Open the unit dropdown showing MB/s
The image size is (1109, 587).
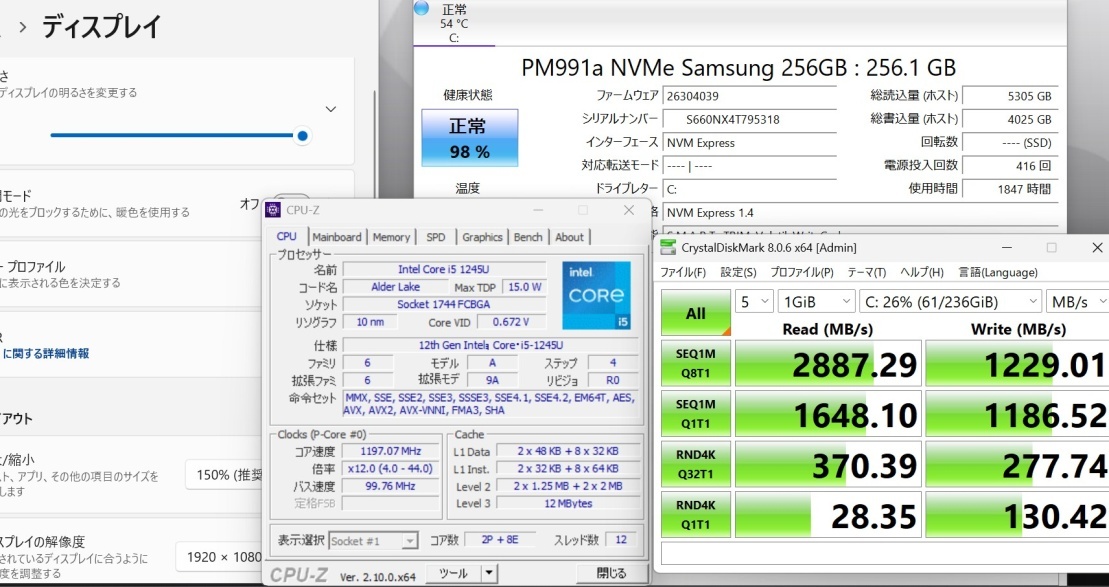[1077, 302]
